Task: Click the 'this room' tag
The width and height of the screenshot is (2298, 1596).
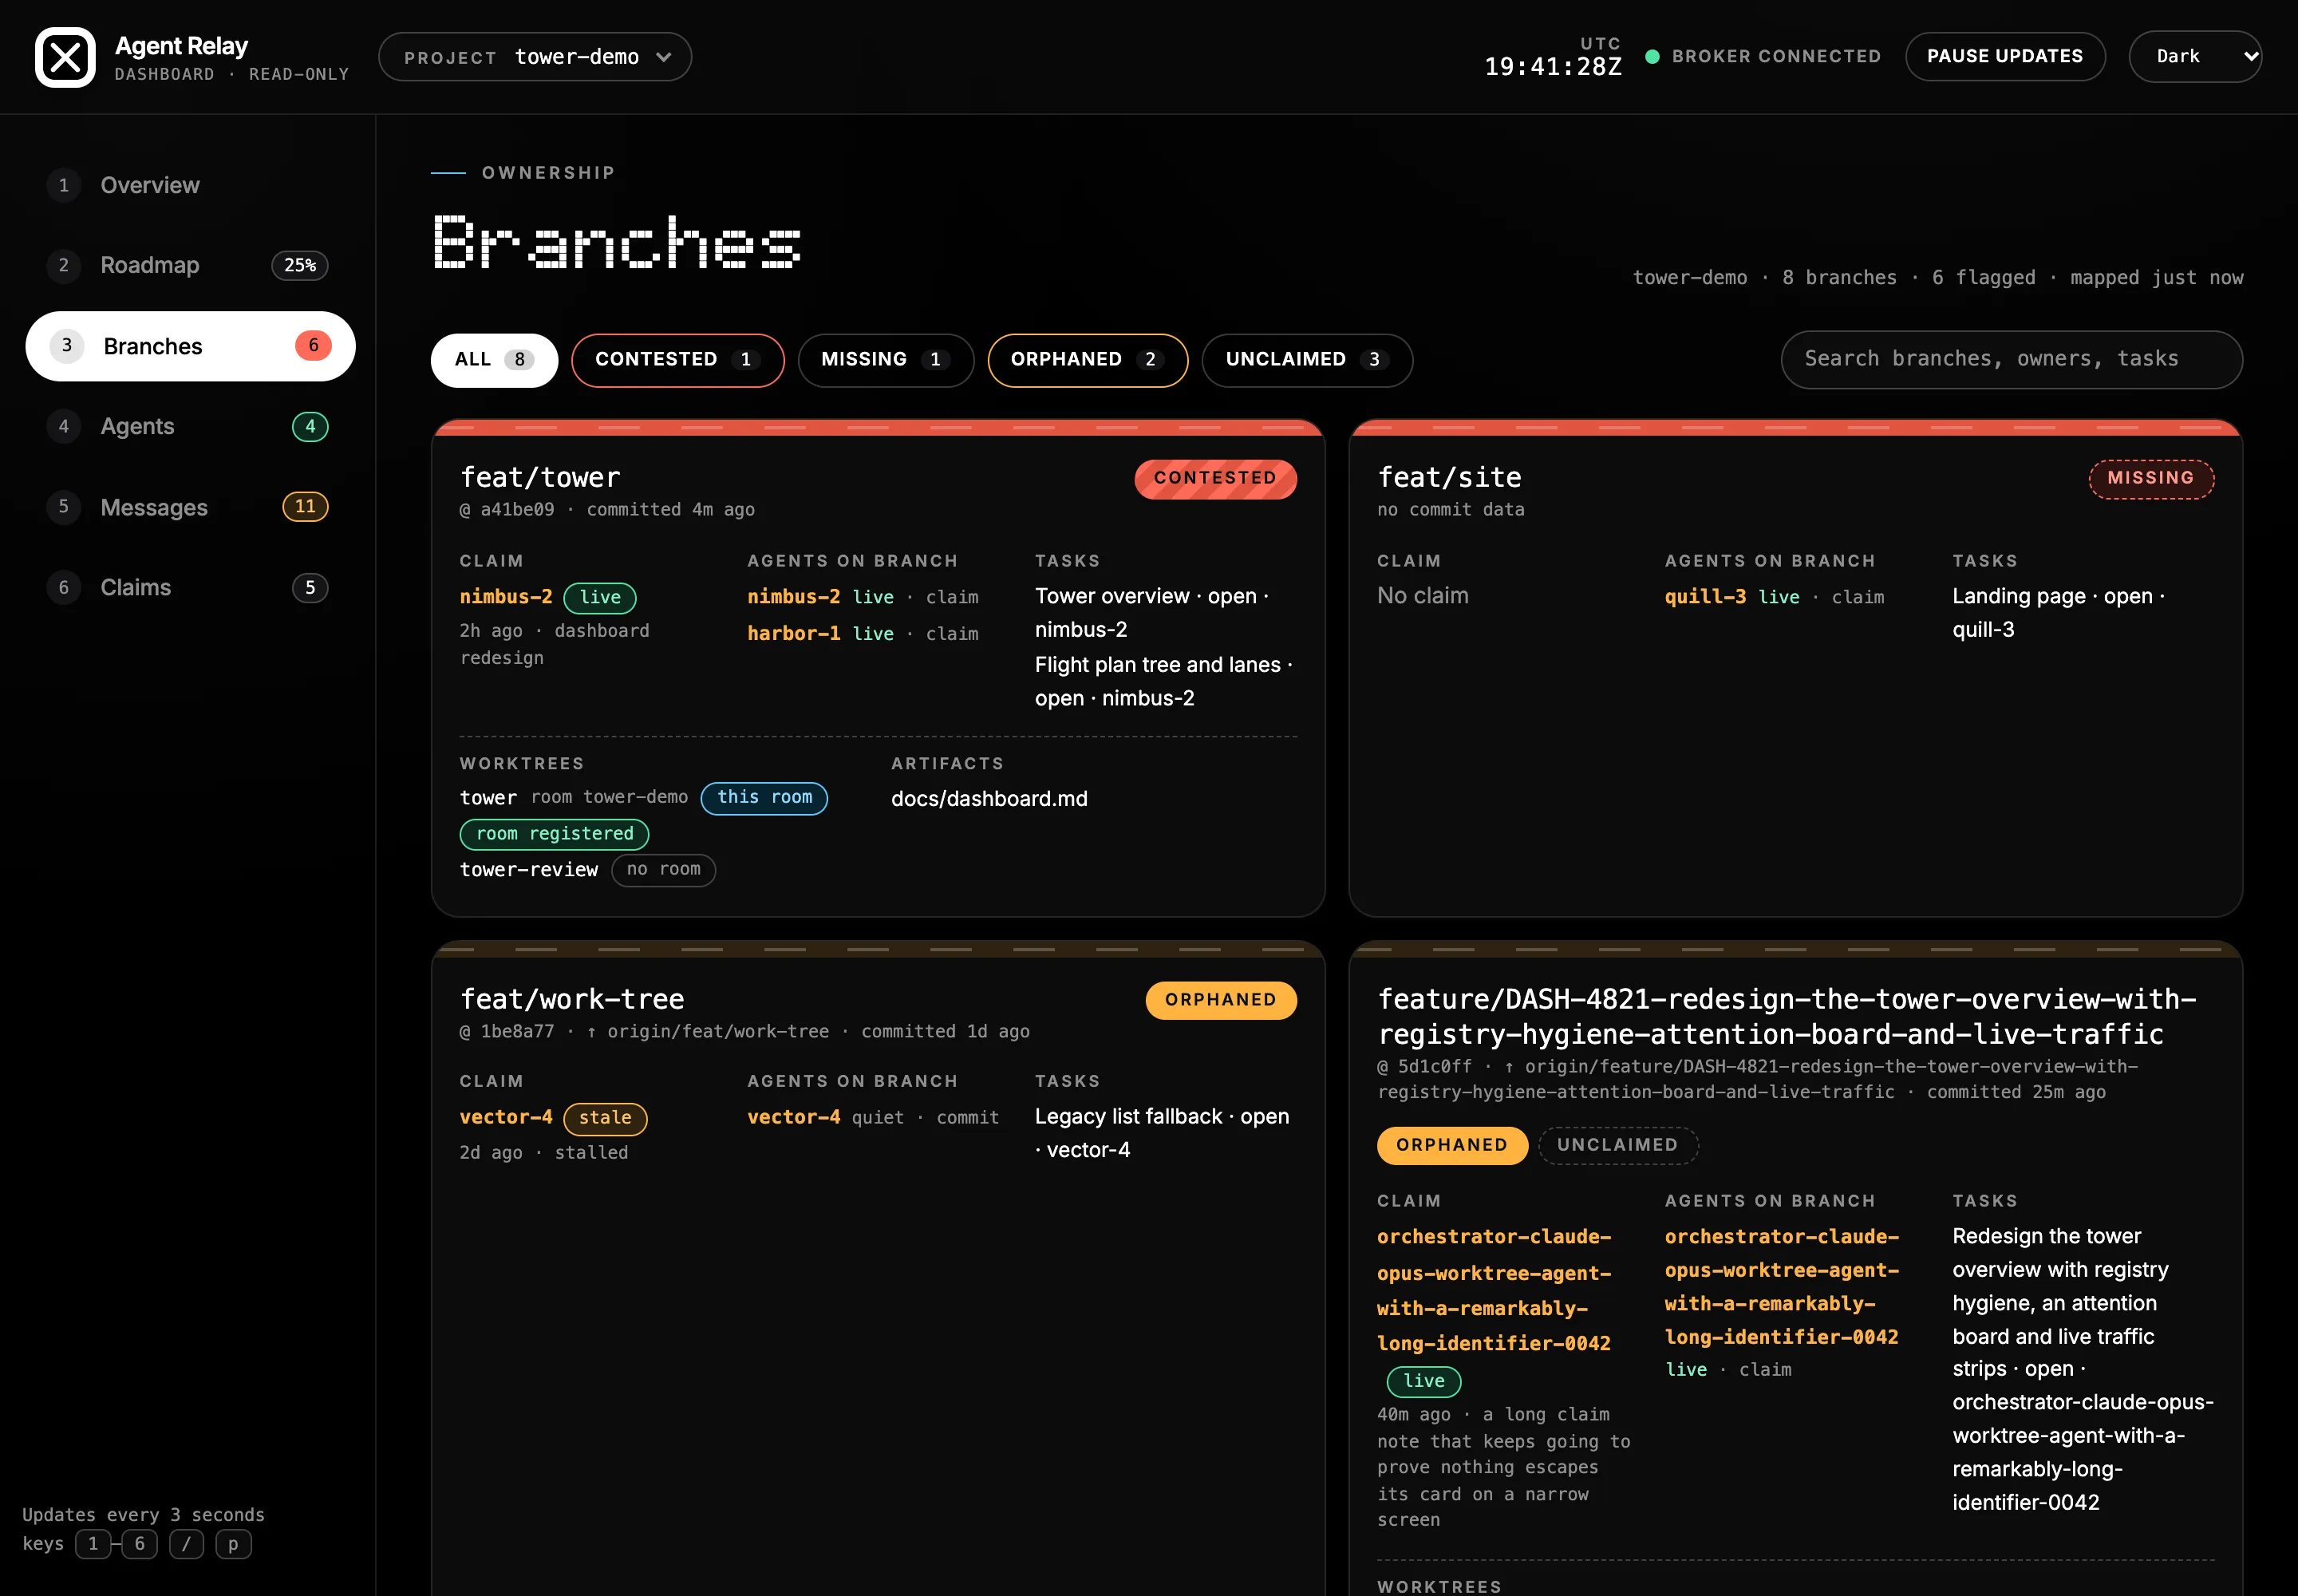Action: tap(764, 798)
